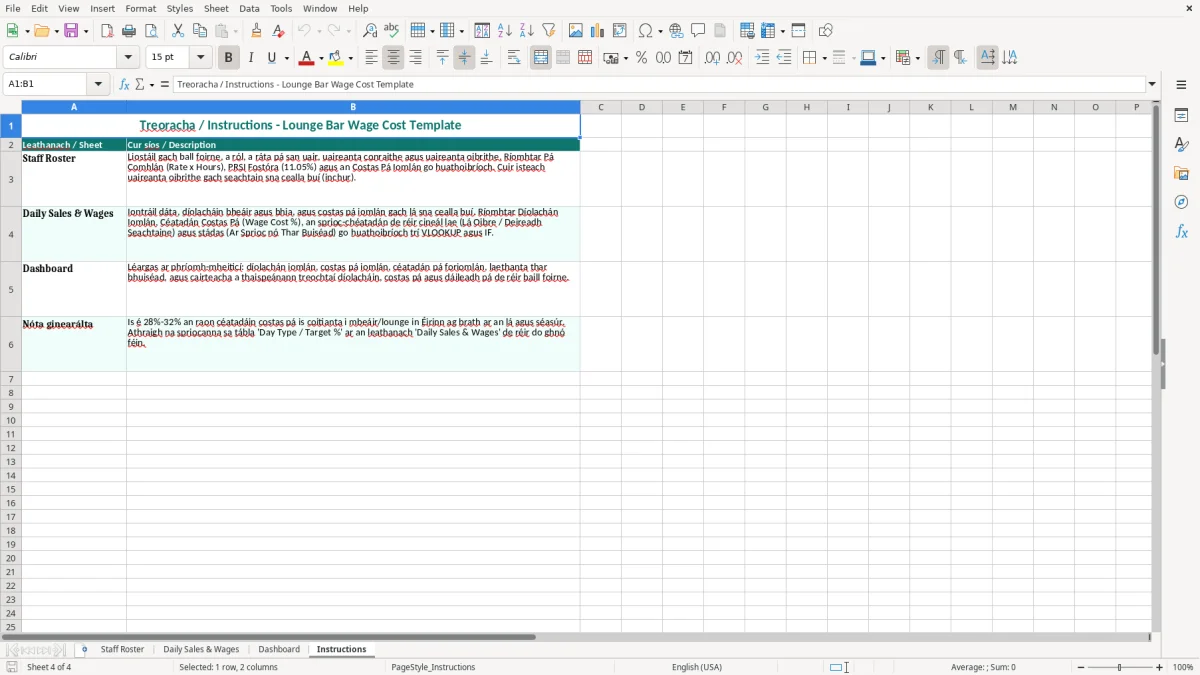The width and height of the screenshot is (1200, 675).
Task: Open sidebar Navigator compass icon
Action: (x=1181, y=202)
